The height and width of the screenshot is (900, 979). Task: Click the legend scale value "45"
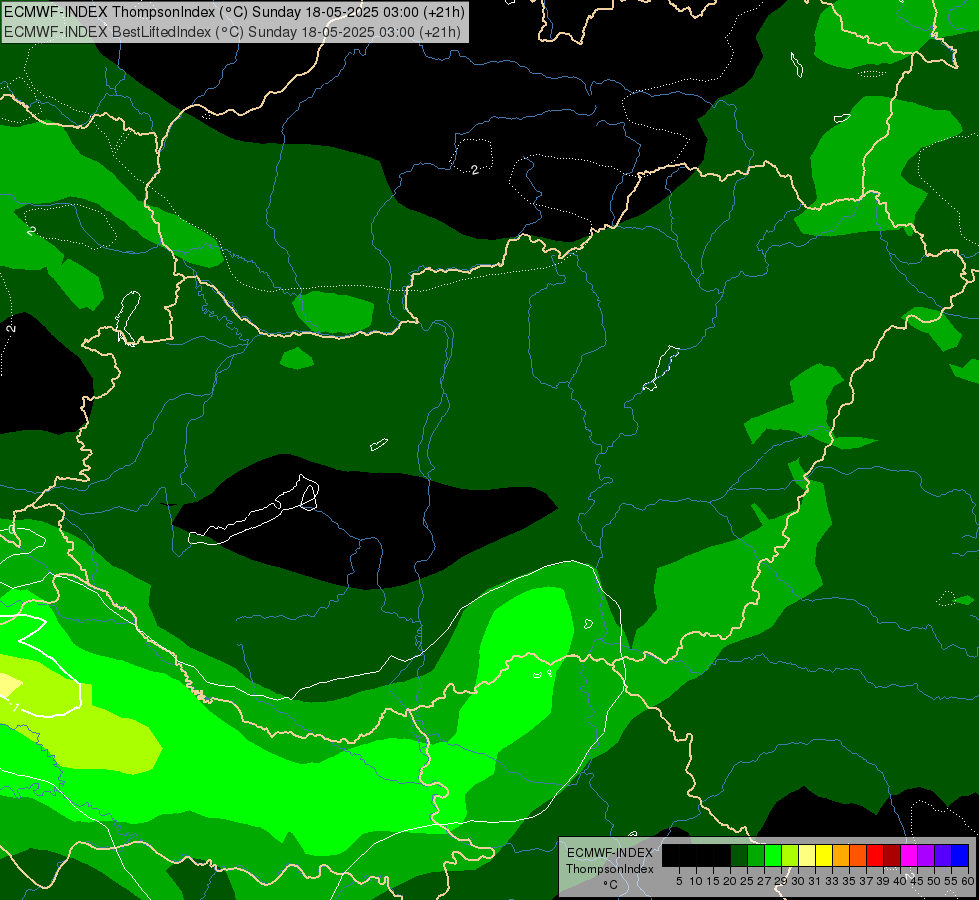917,881
